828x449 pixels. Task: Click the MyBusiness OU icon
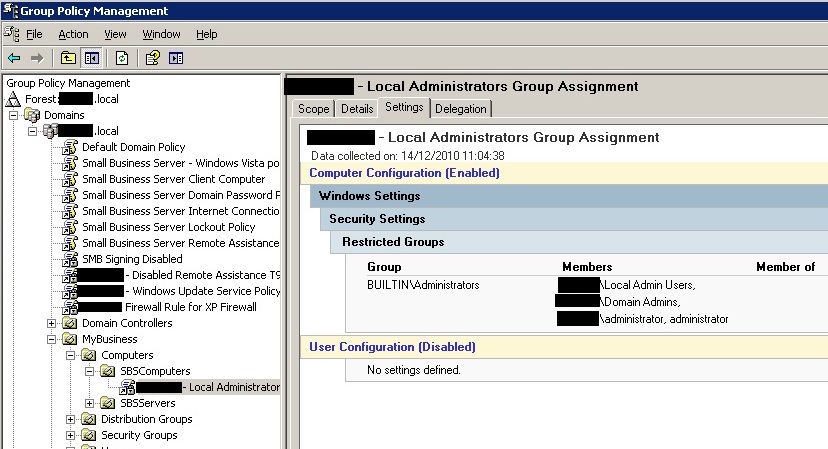(x=70, y=339)
